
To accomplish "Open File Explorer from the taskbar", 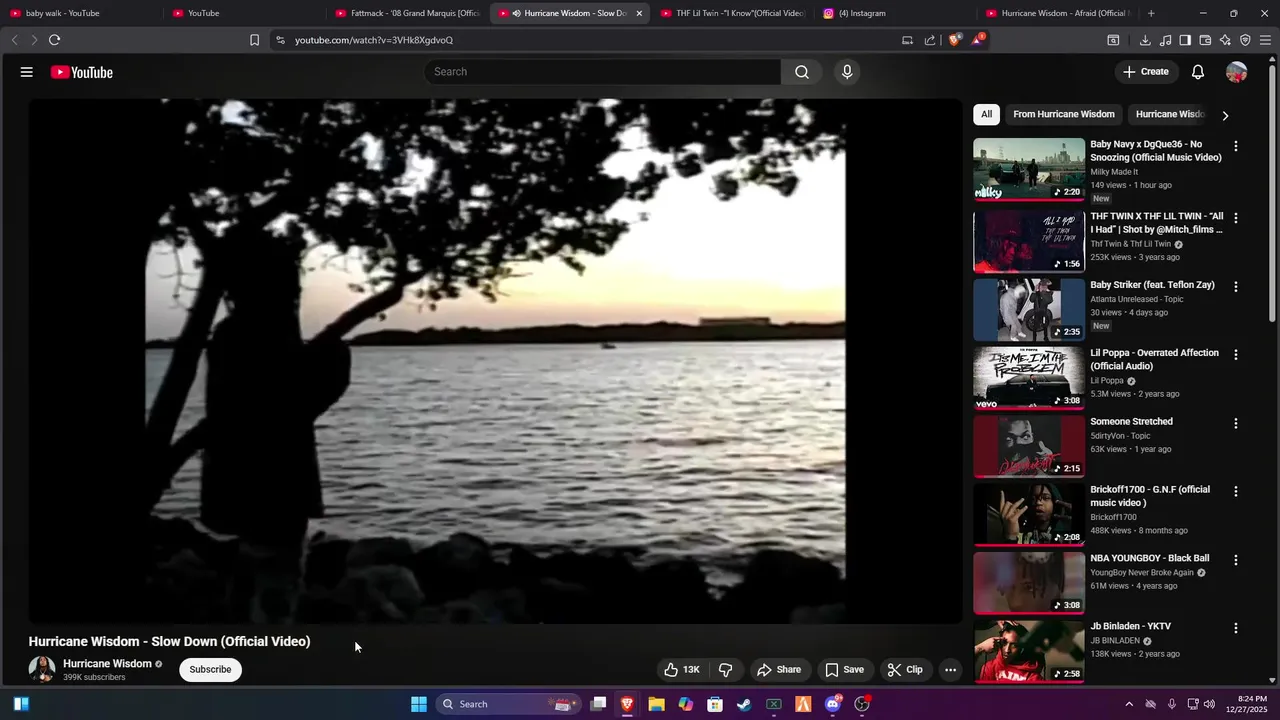I will point(656,704).
